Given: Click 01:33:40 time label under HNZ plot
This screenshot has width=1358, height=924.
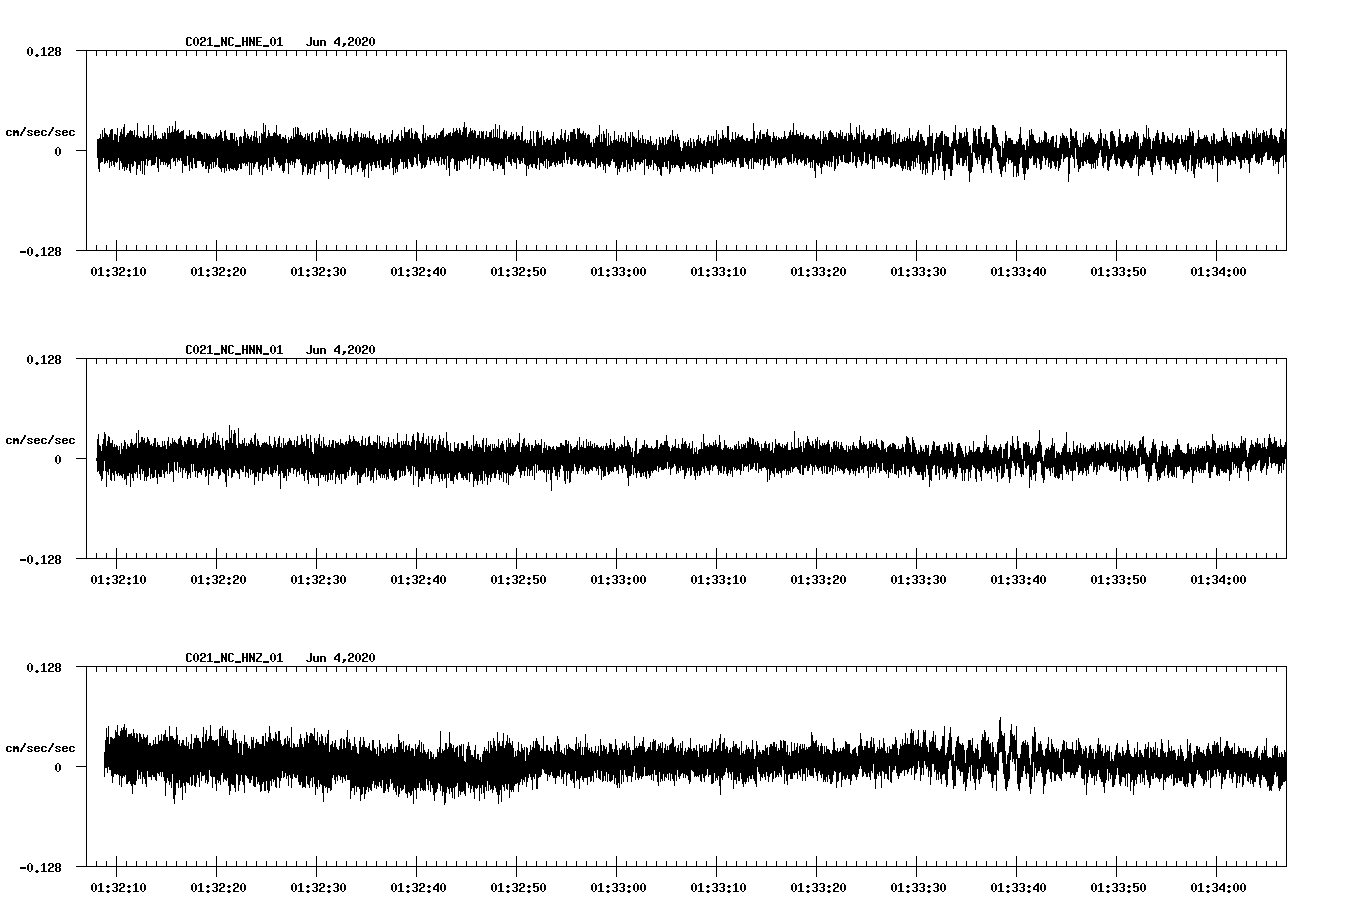Looking at the screenshot, I should pos(1018,888).
